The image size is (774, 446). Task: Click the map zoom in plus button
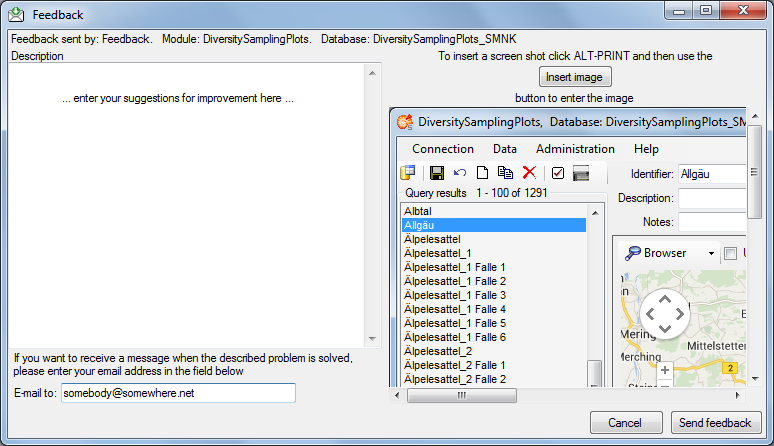(x=665, y=370)
